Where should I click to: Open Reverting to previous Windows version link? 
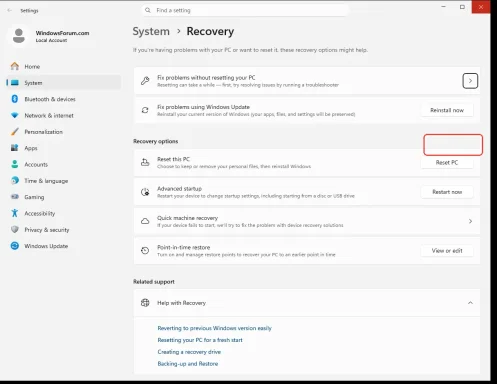[x=214, y=328]
